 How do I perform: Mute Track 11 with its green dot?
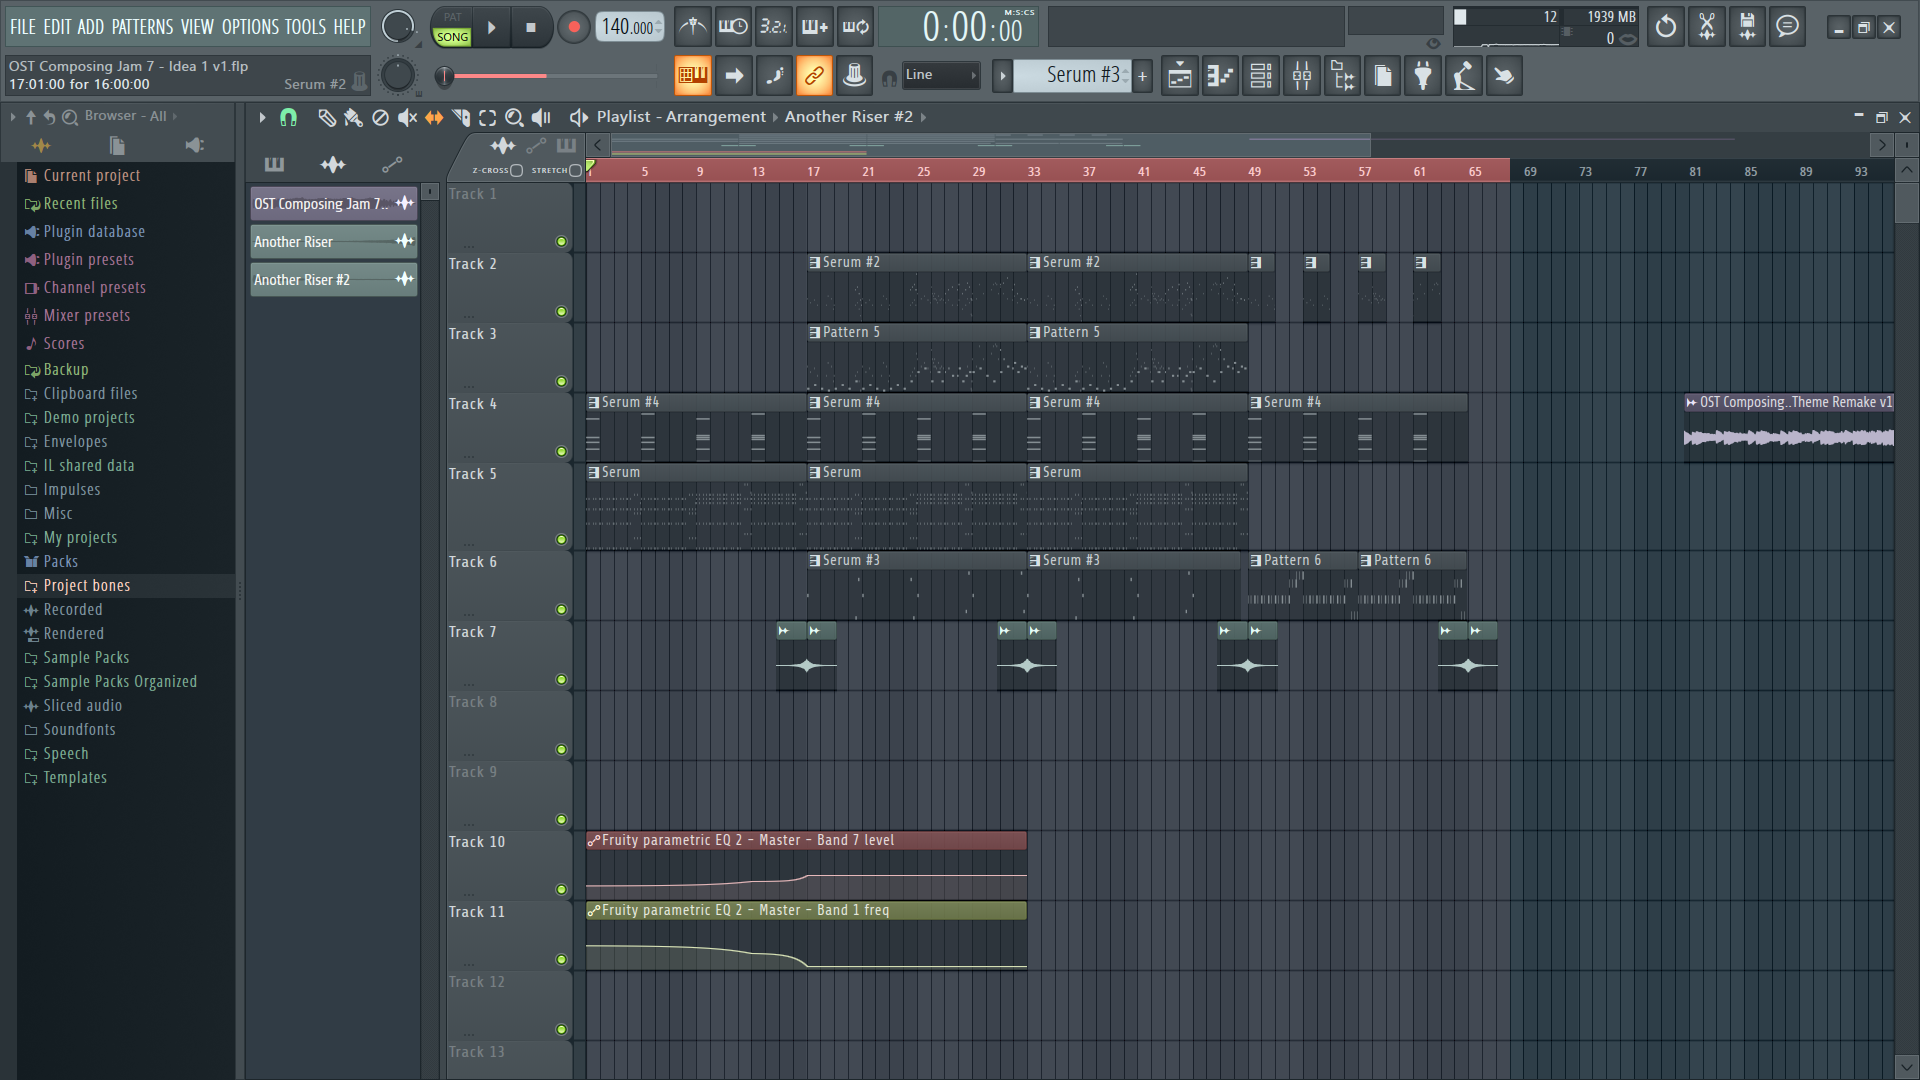(561, 959)
